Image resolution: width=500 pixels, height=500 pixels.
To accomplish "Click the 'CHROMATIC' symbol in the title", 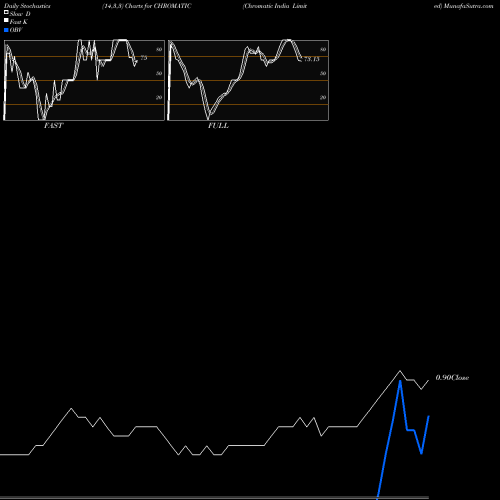I will click(x=173, y=6).
